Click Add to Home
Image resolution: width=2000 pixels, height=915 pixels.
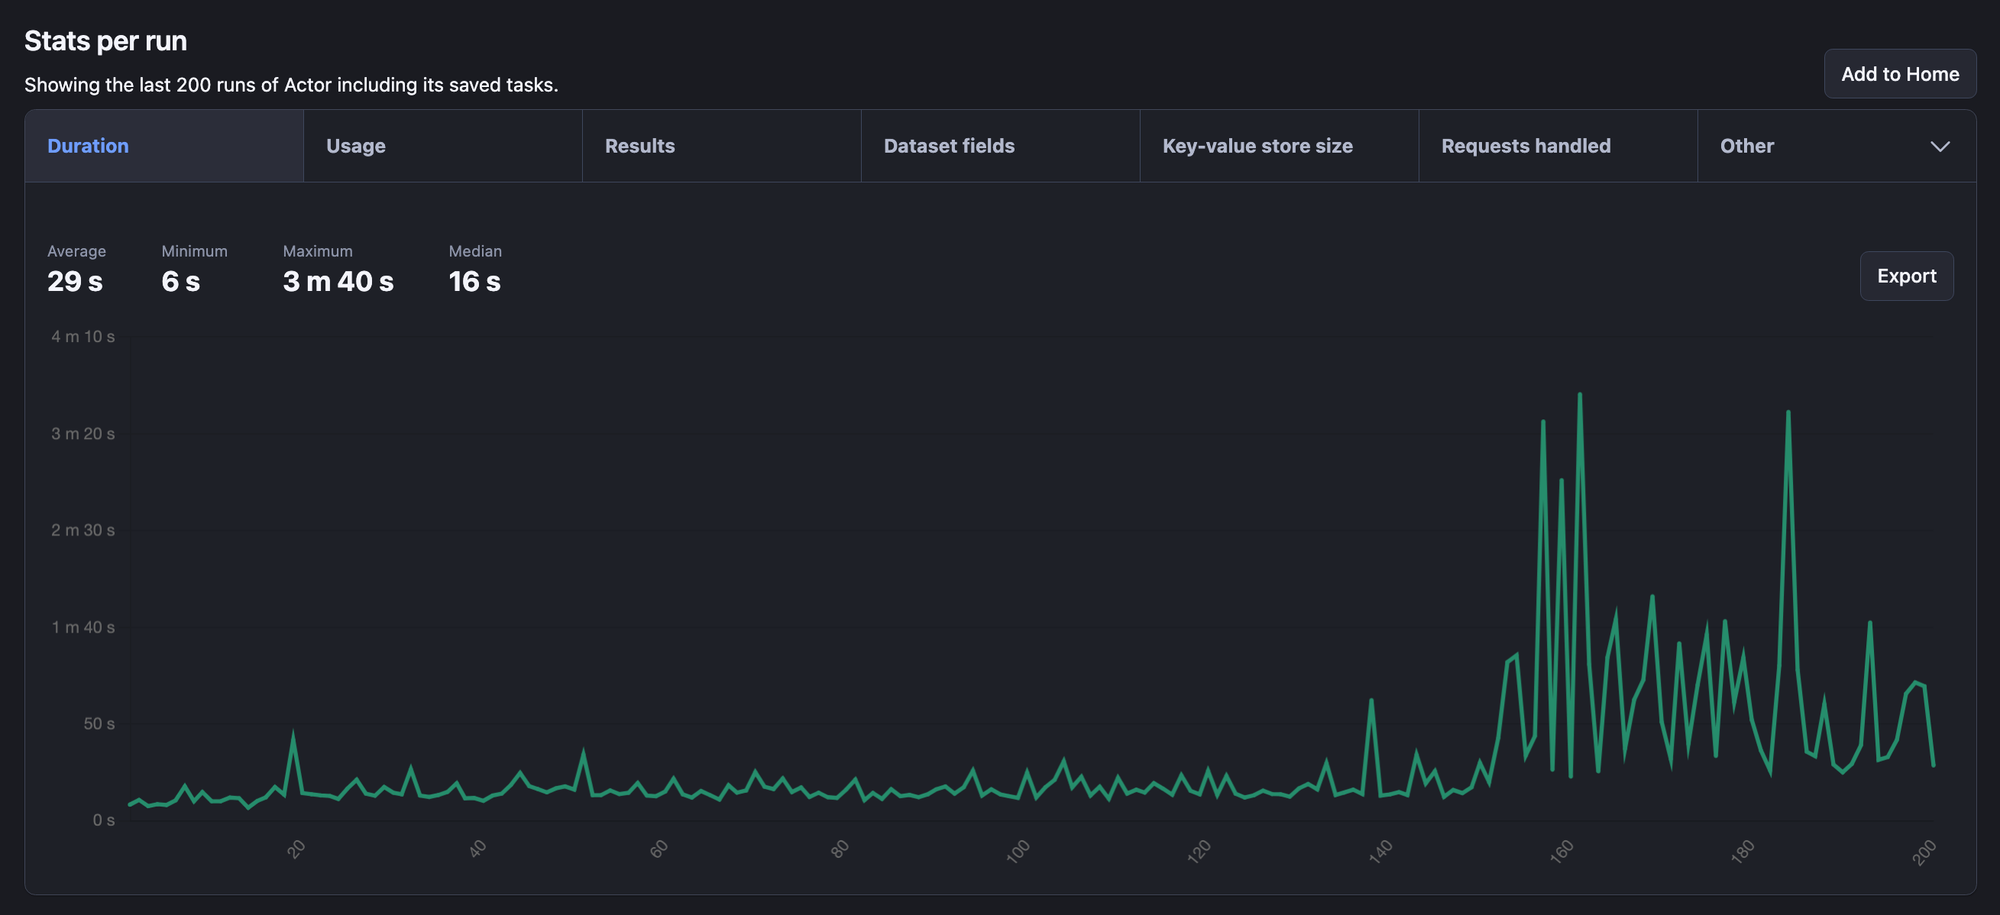point(1899,73)
